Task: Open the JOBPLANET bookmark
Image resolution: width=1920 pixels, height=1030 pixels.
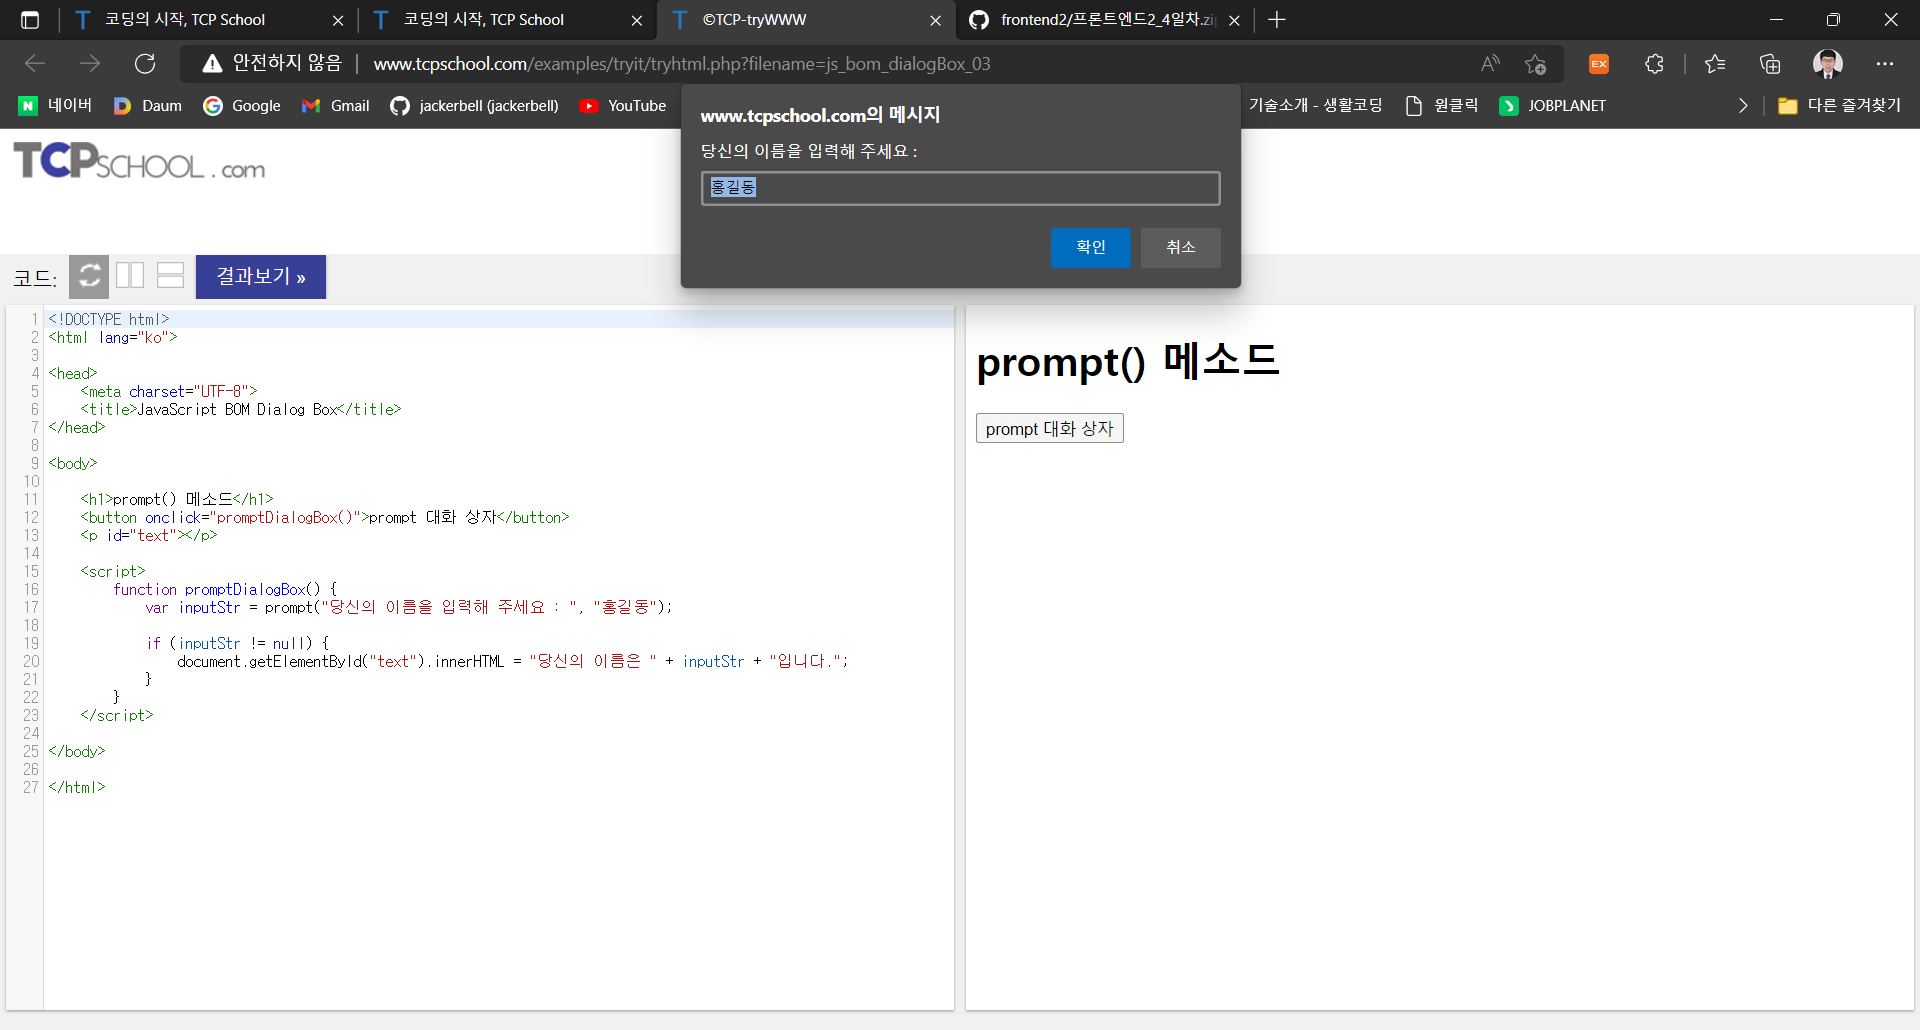Action: pyautogui.click(x=1553, y=106)
